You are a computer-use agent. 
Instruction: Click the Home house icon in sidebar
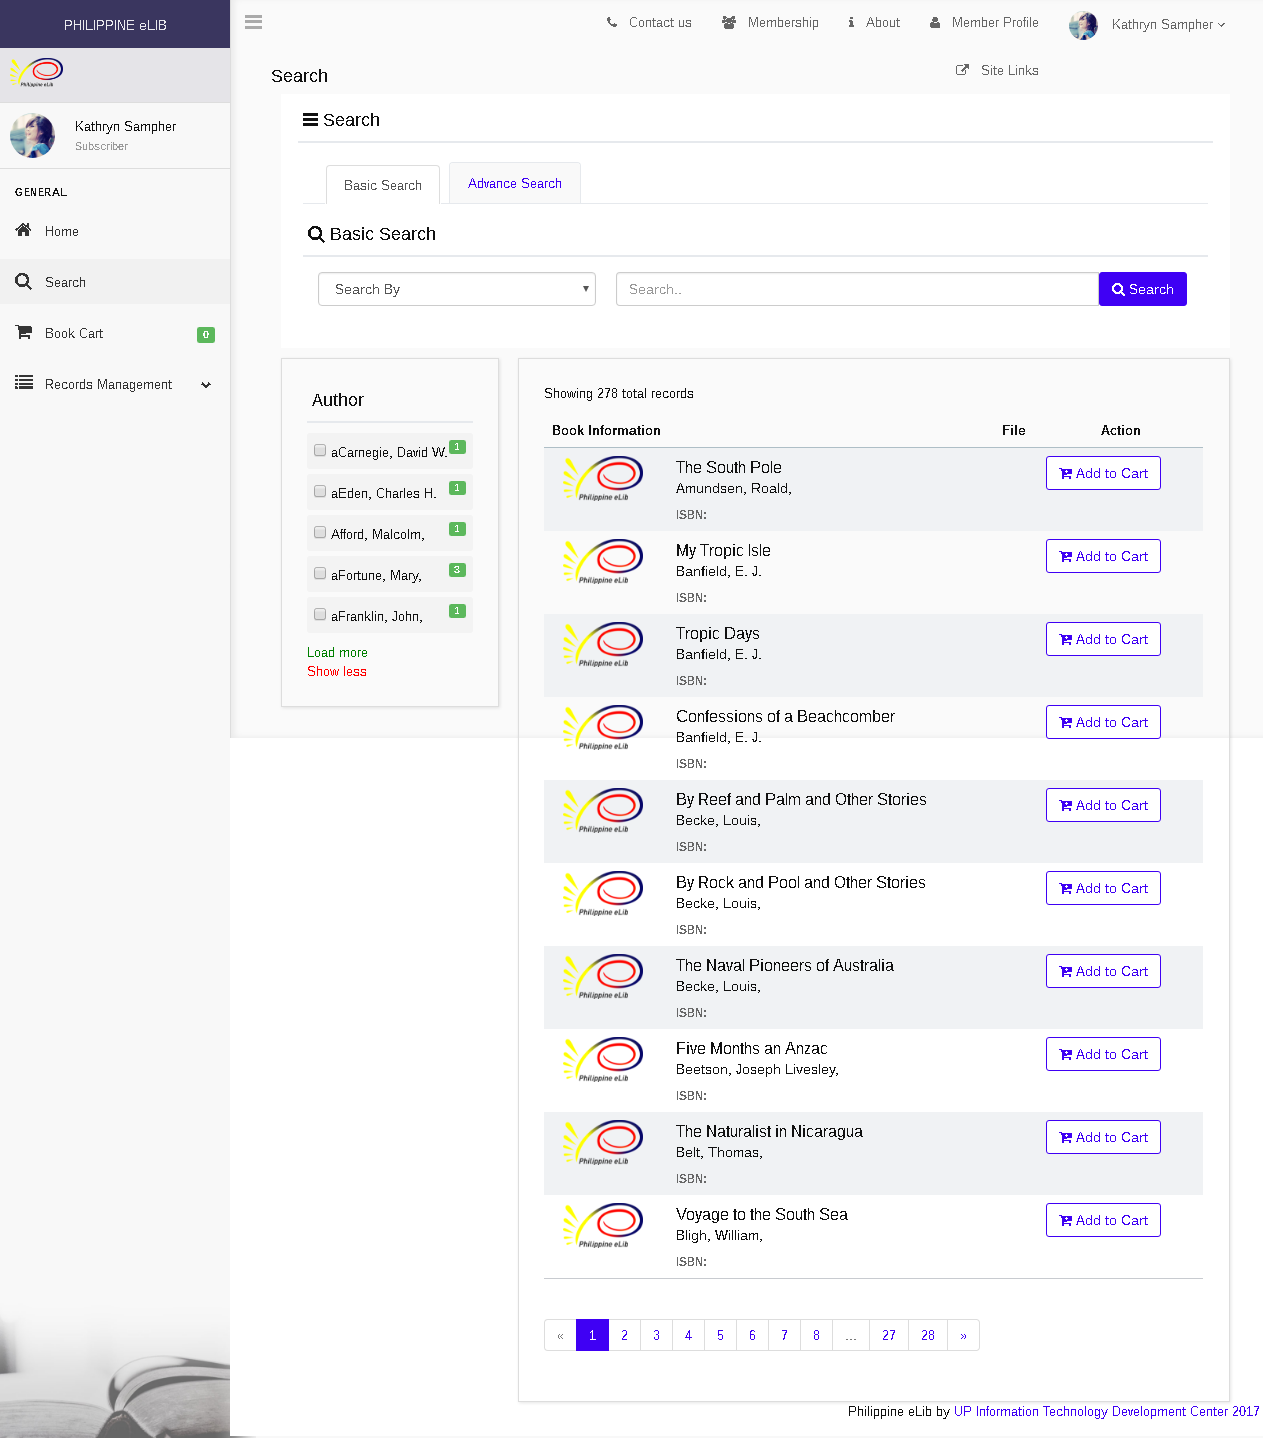tap(24, 230)
